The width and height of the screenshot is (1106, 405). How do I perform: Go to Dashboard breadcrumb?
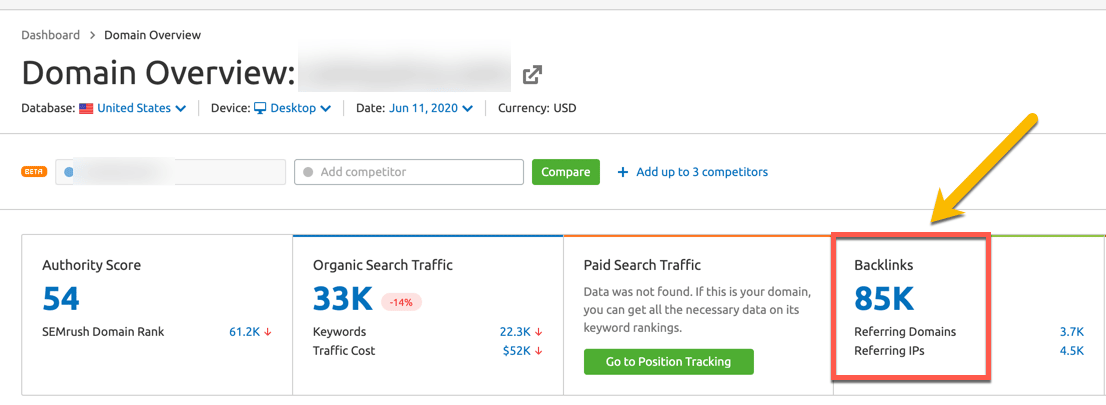[50, 35]
